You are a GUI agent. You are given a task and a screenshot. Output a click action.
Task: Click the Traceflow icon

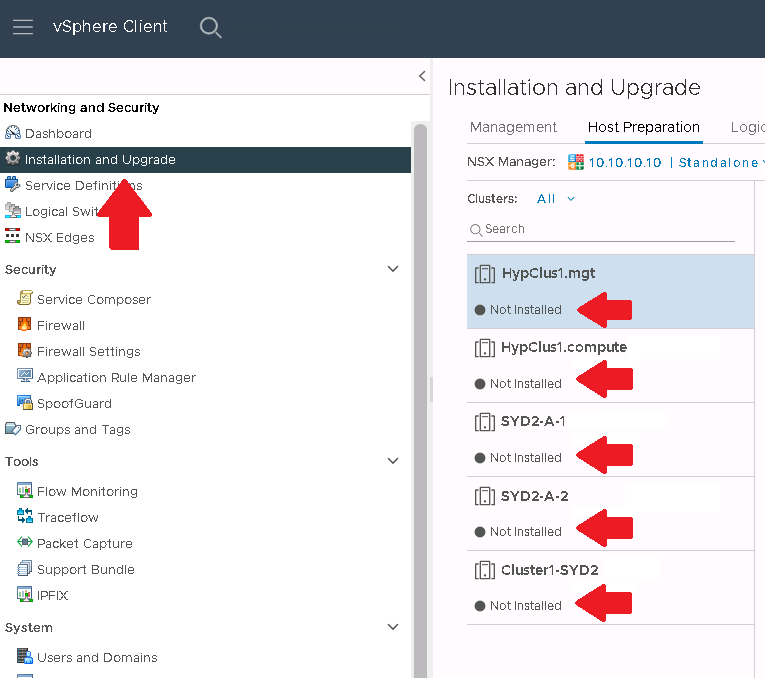(x=25, y=516)
